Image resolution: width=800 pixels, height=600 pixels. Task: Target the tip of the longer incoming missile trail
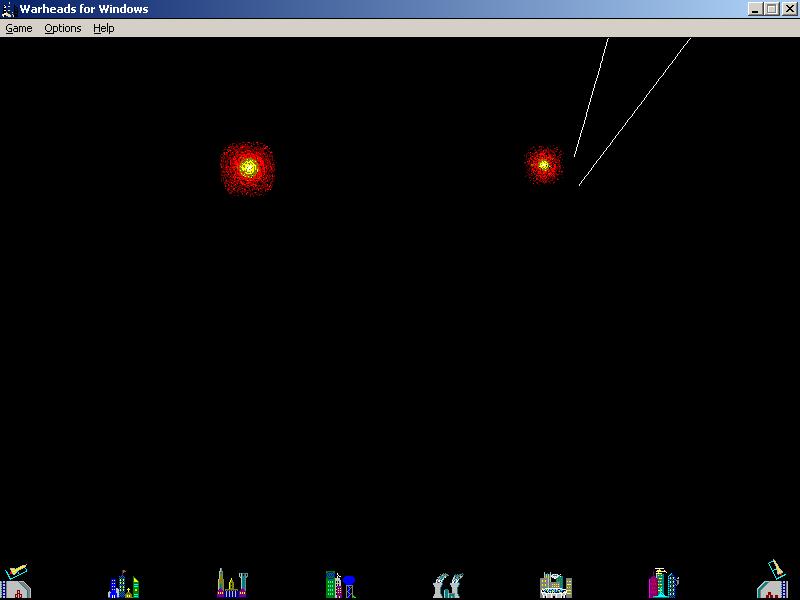click(580, 185)
